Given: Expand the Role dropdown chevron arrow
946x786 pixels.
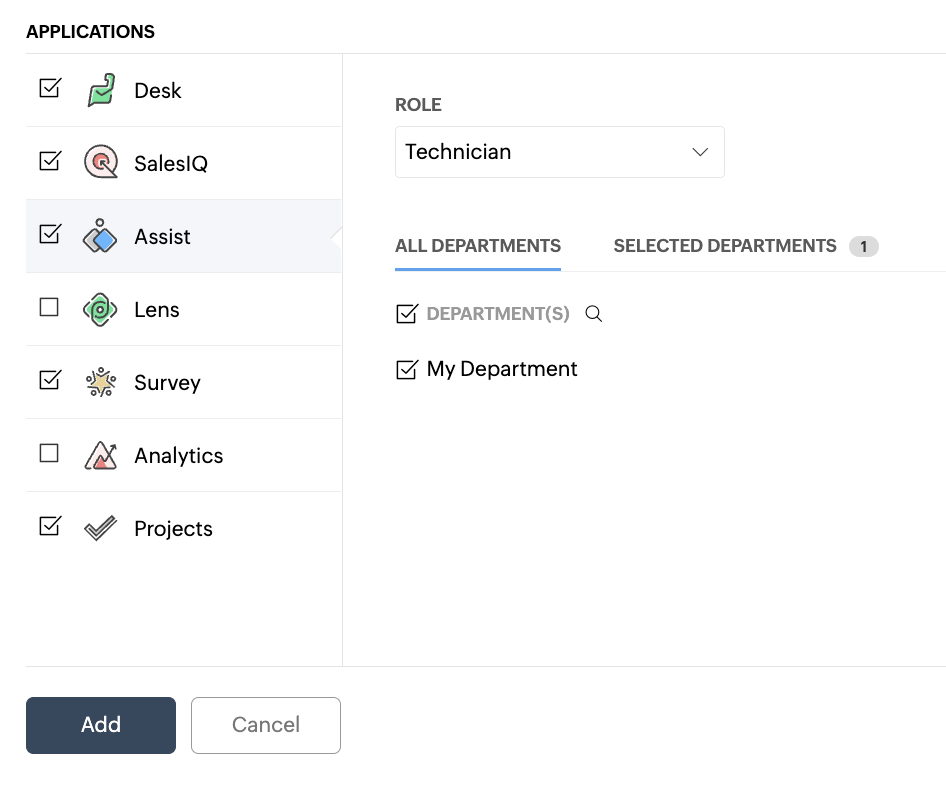Looking at the screenshot, I should [700, 152].
